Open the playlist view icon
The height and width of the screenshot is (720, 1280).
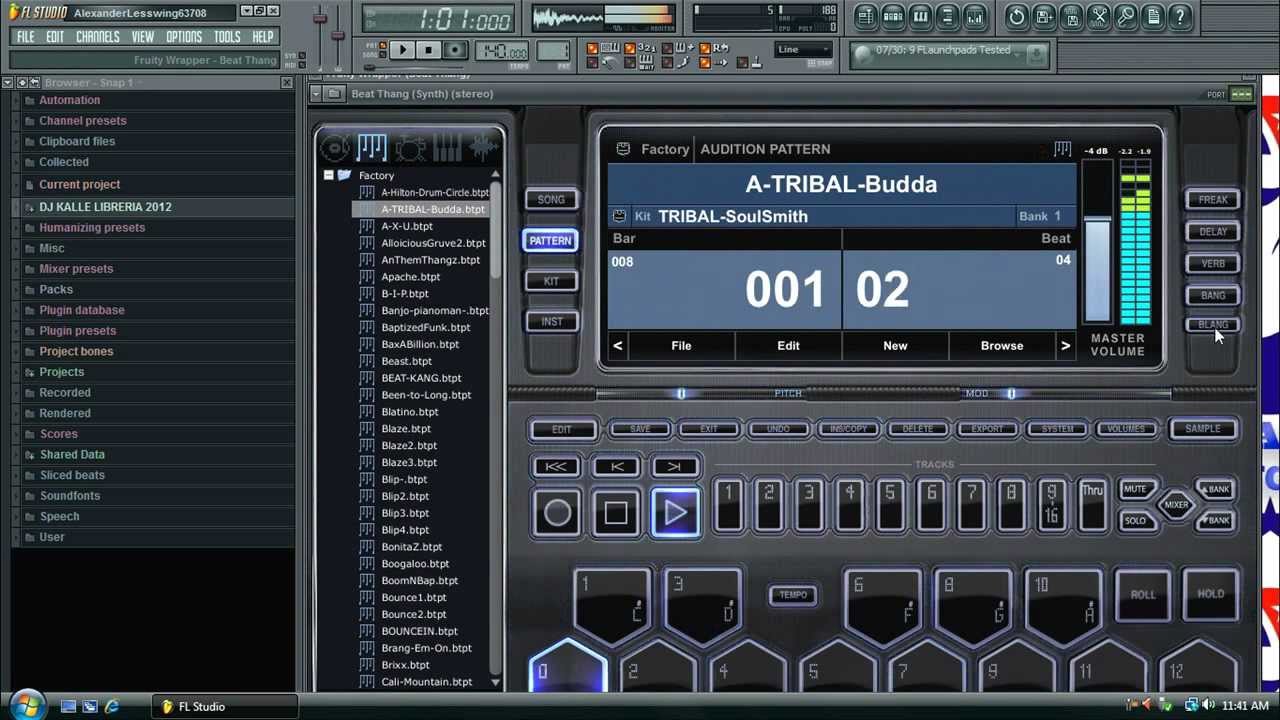[x=866, y=16]
